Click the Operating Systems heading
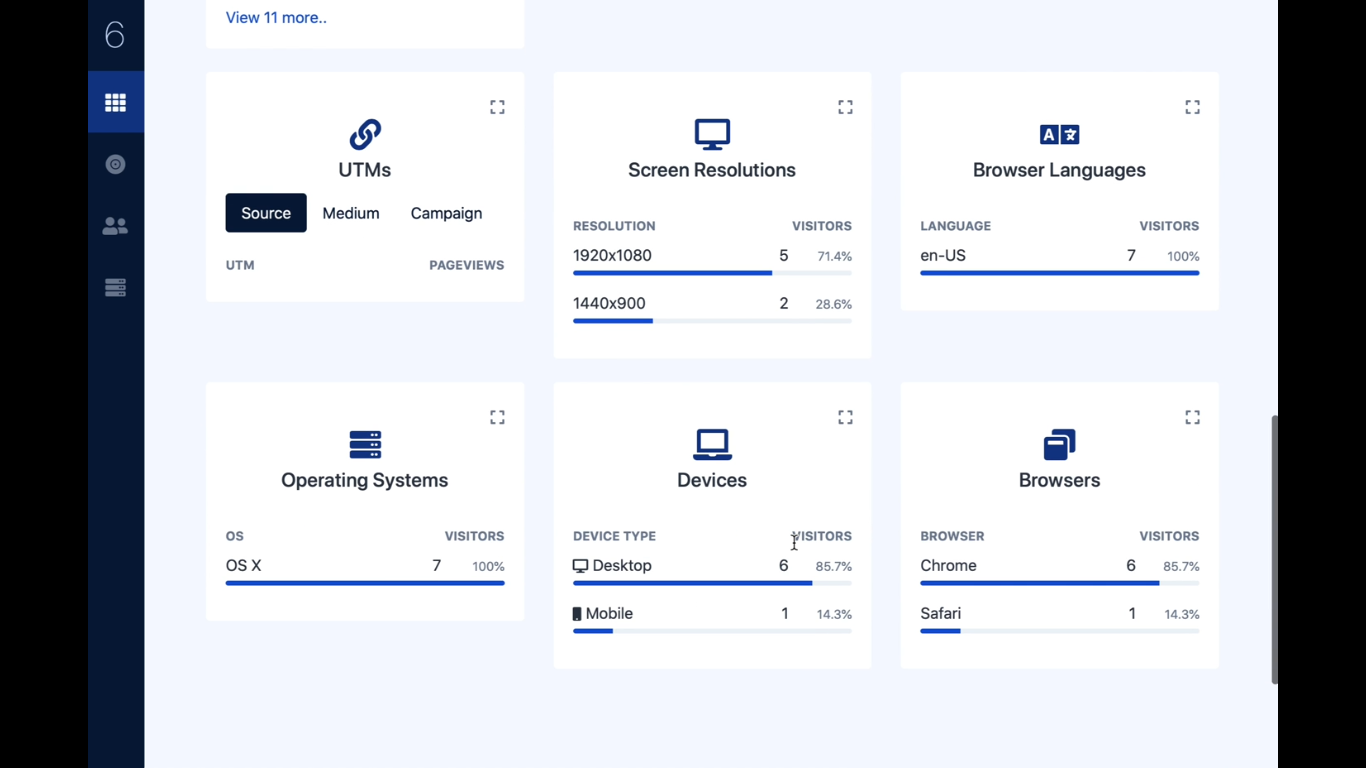The image size is (1366, 768). pyautogui.click(x=365, y=480)
